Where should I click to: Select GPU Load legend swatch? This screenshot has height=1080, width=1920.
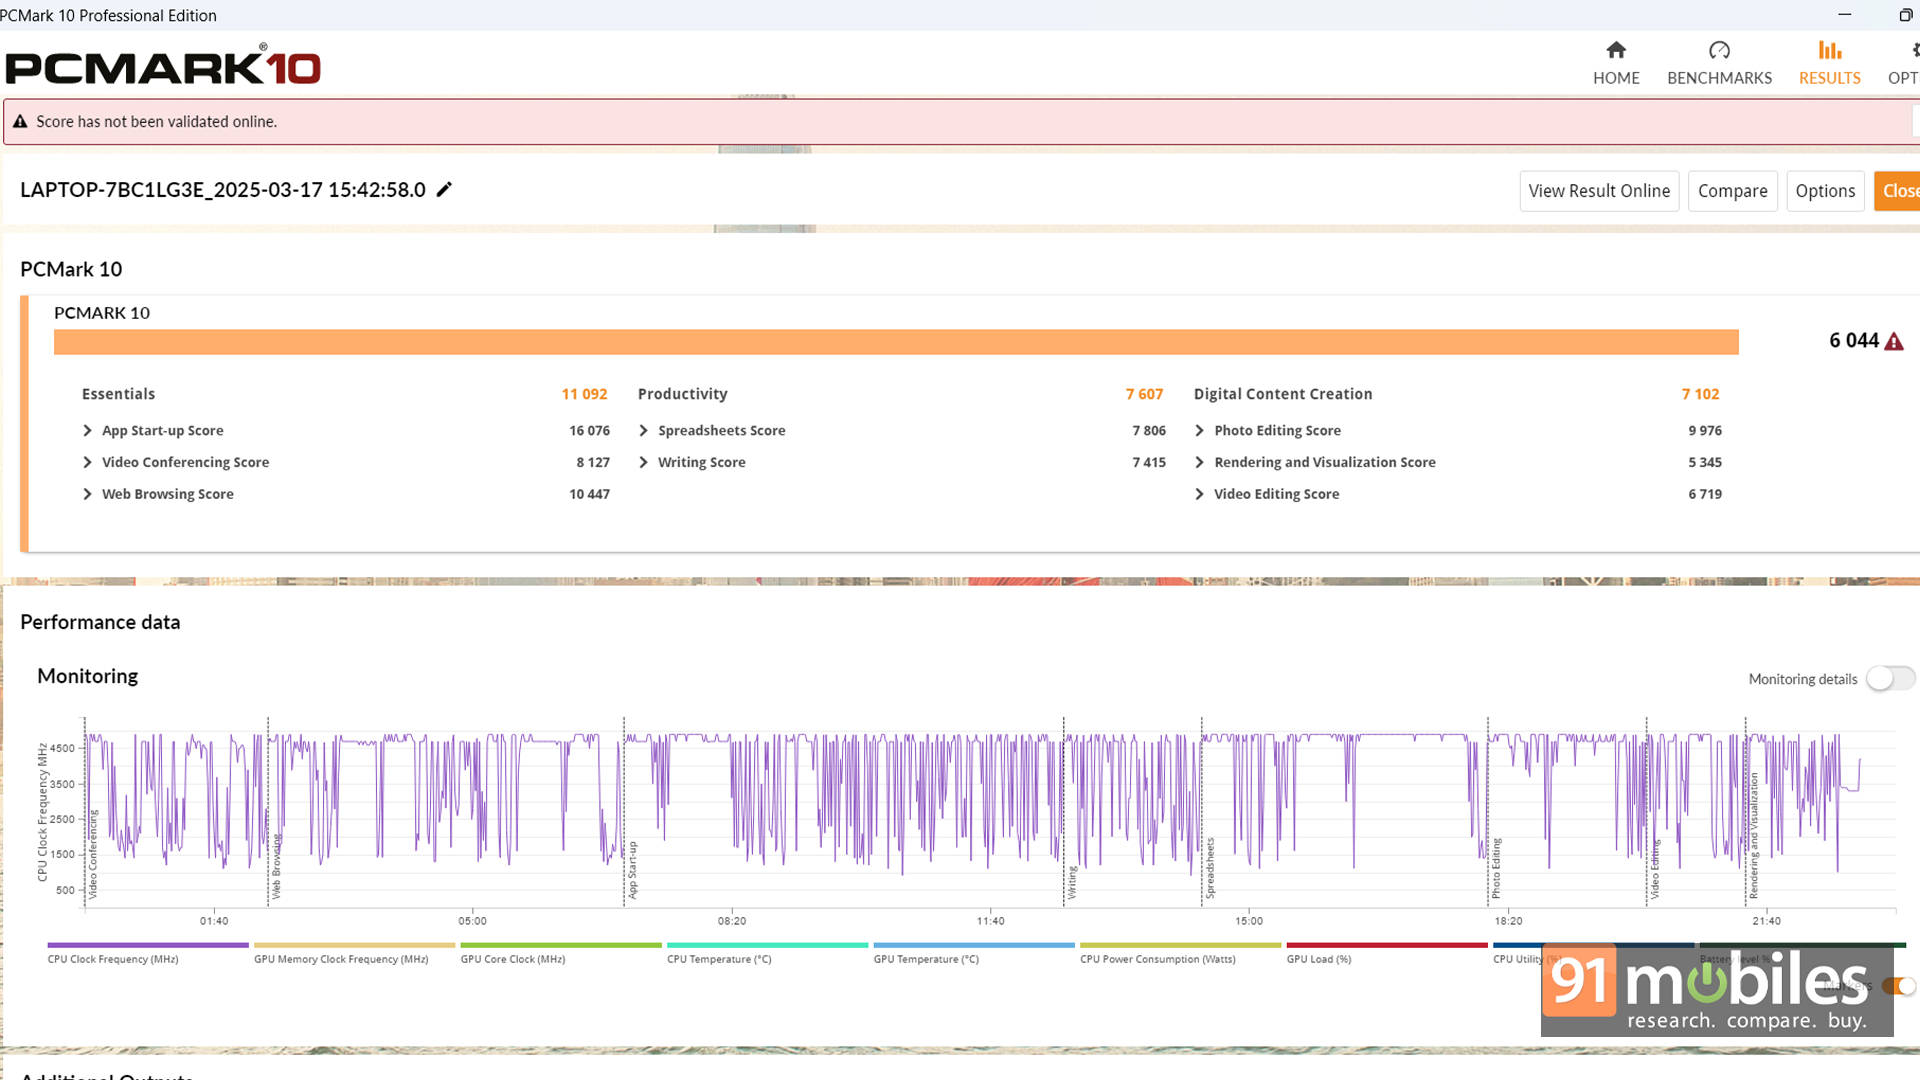(x=1387, y=945)
